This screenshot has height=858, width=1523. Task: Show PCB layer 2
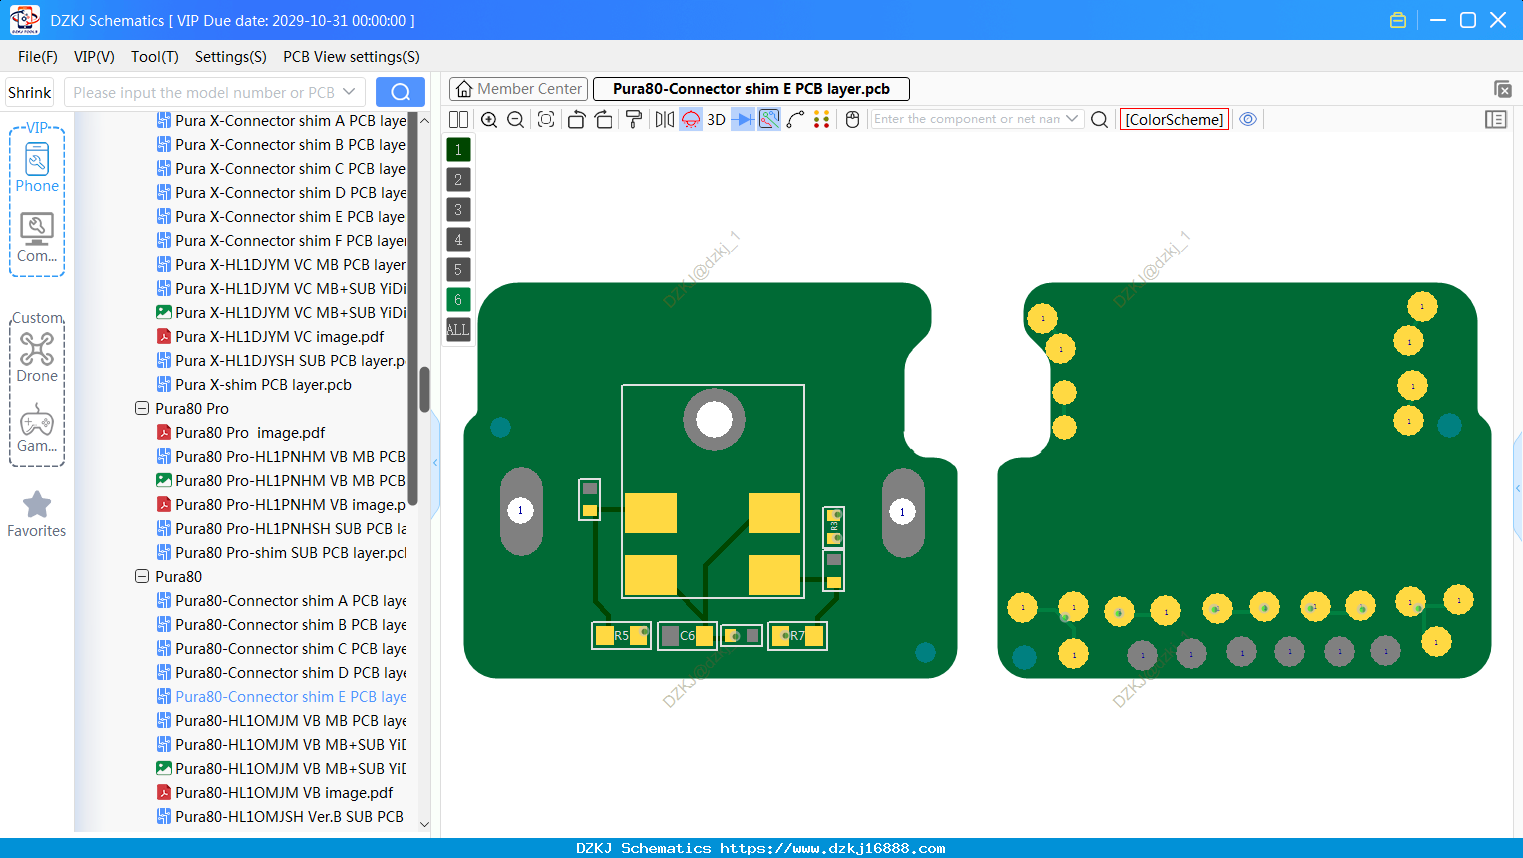pos(458,180)
